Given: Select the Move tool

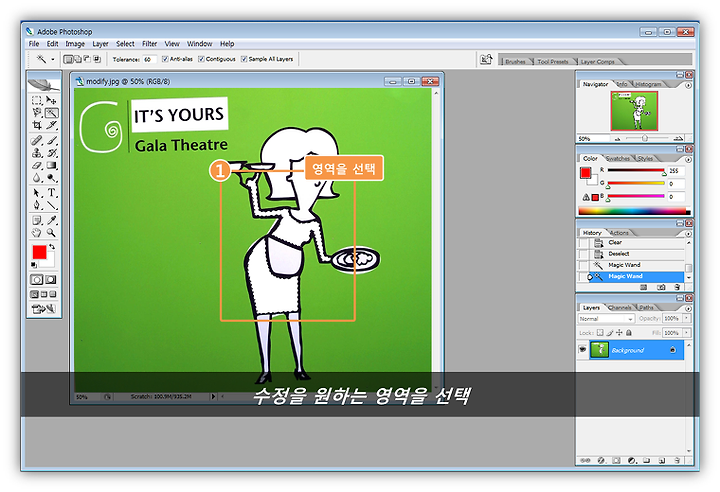Looking at the screenshot, I should click(51, 100).
